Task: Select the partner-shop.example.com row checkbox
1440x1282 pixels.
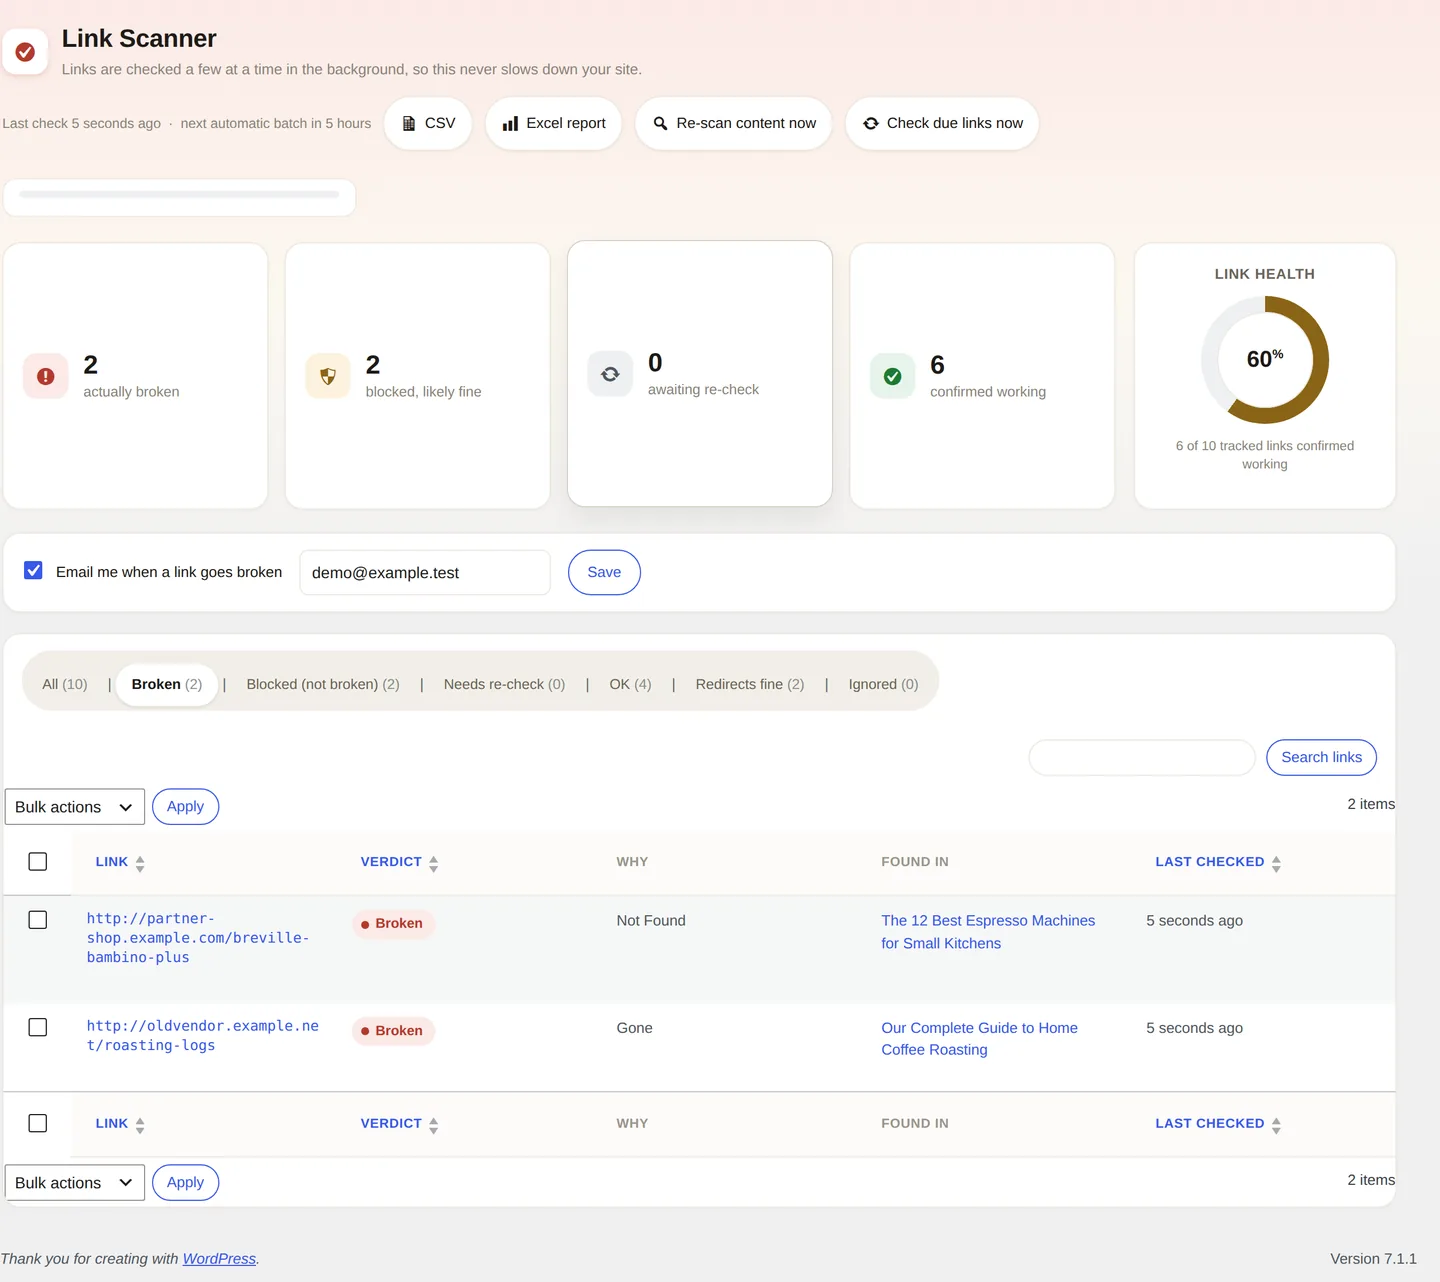Action: pos(38,920)
